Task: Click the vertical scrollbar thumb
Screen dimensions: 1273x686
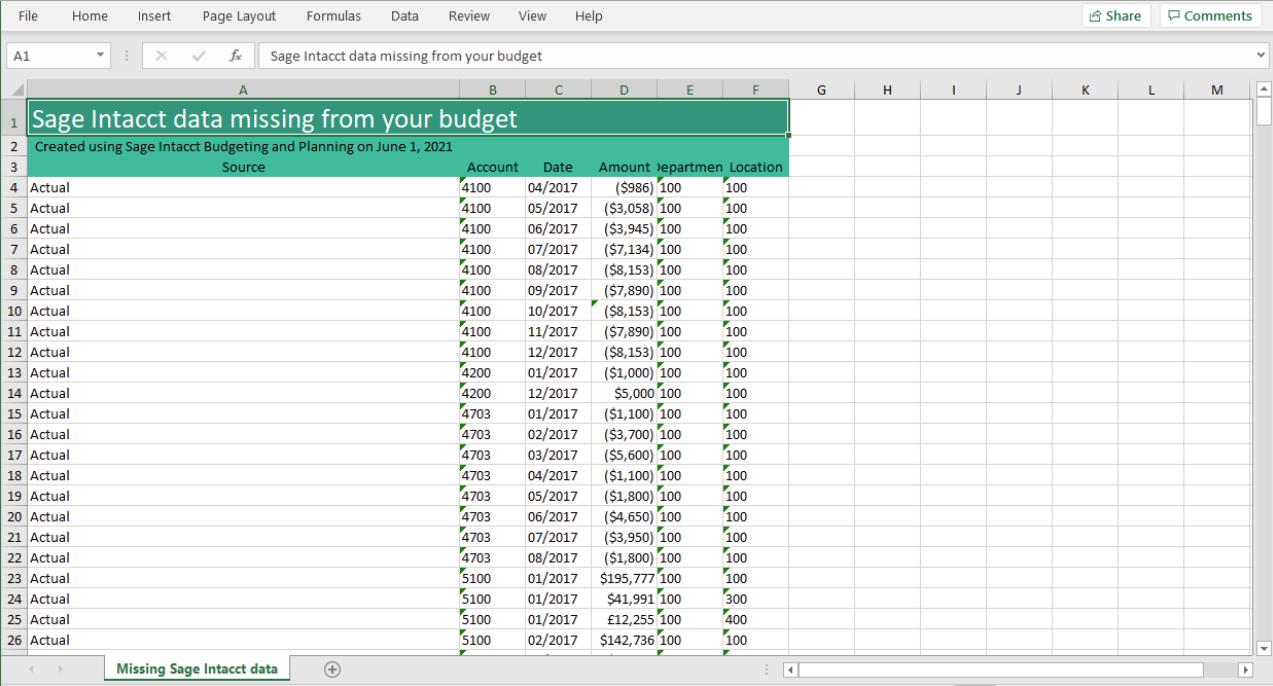Action: click(x=1263, y=110)
